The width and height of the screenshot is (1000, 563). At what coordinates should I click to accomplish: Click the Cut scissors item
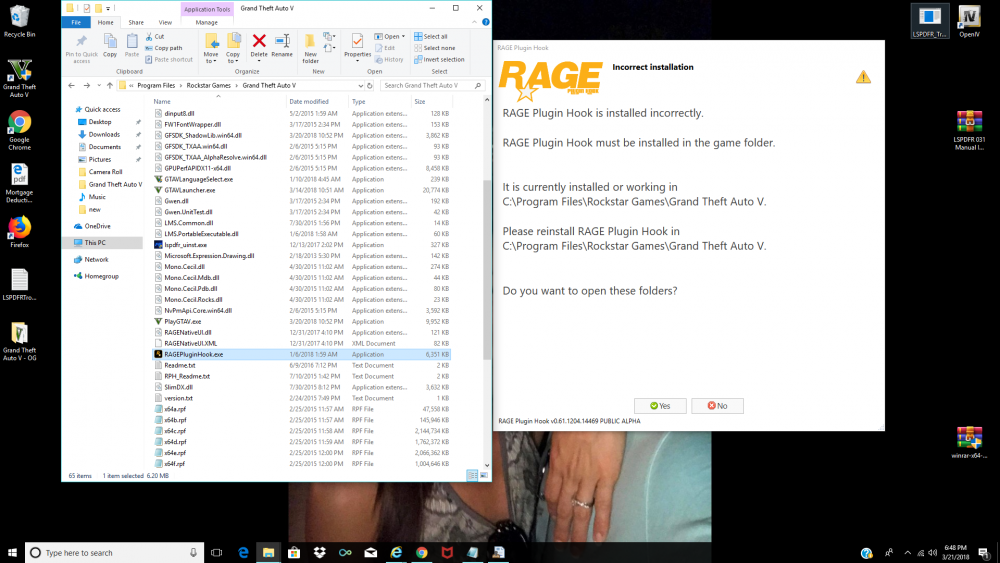(155, 37)
